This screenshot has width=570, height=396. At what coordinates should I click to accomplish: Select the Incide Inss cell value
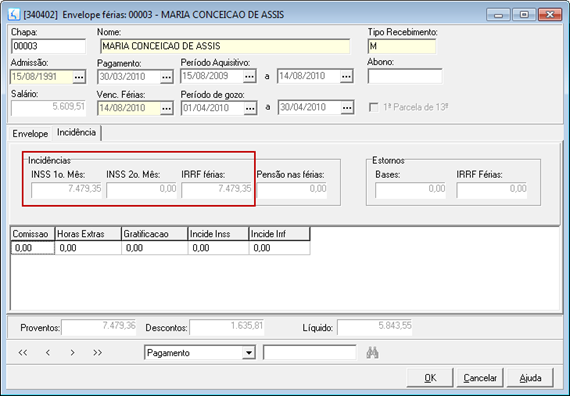coord(218,248)
